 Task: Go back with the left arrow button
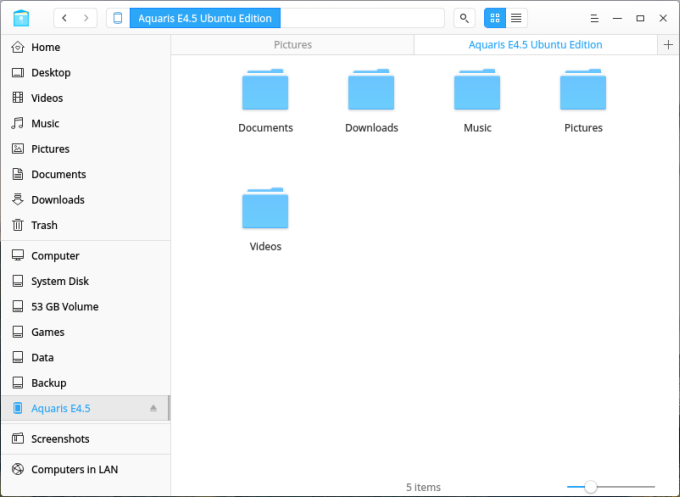(x=65, y=18)
